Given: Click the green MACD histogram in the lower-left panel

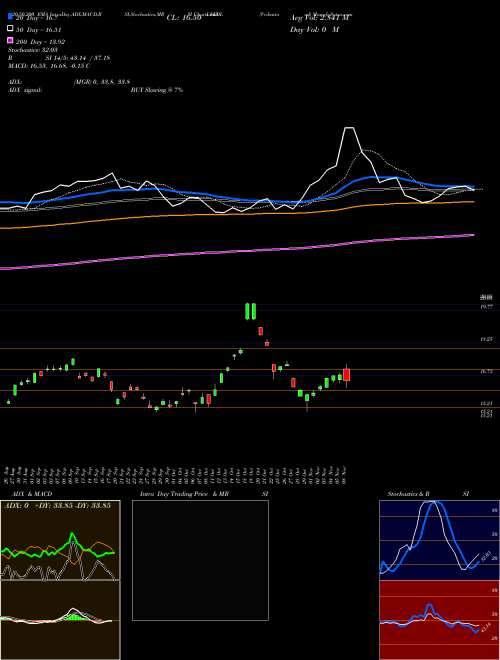Looking at the screenshot, I should coord(74,617).
